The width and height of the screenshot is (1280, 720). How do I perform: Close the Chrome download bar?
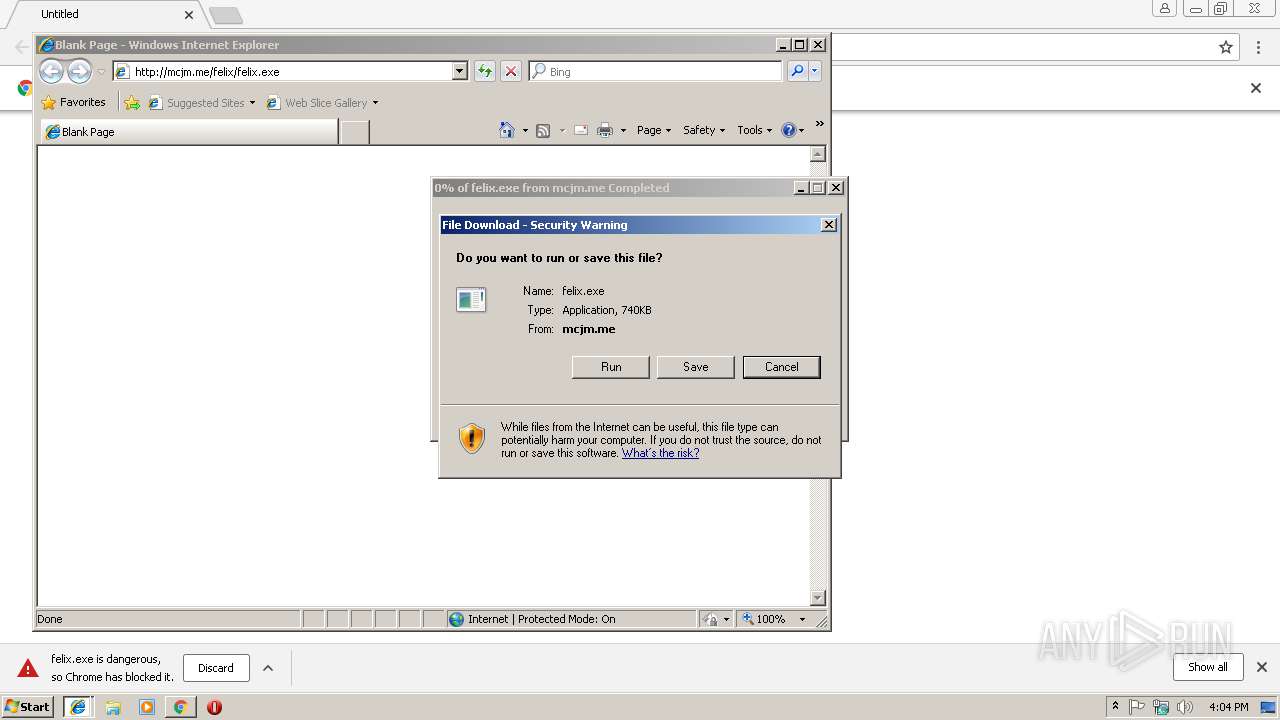1262,667
